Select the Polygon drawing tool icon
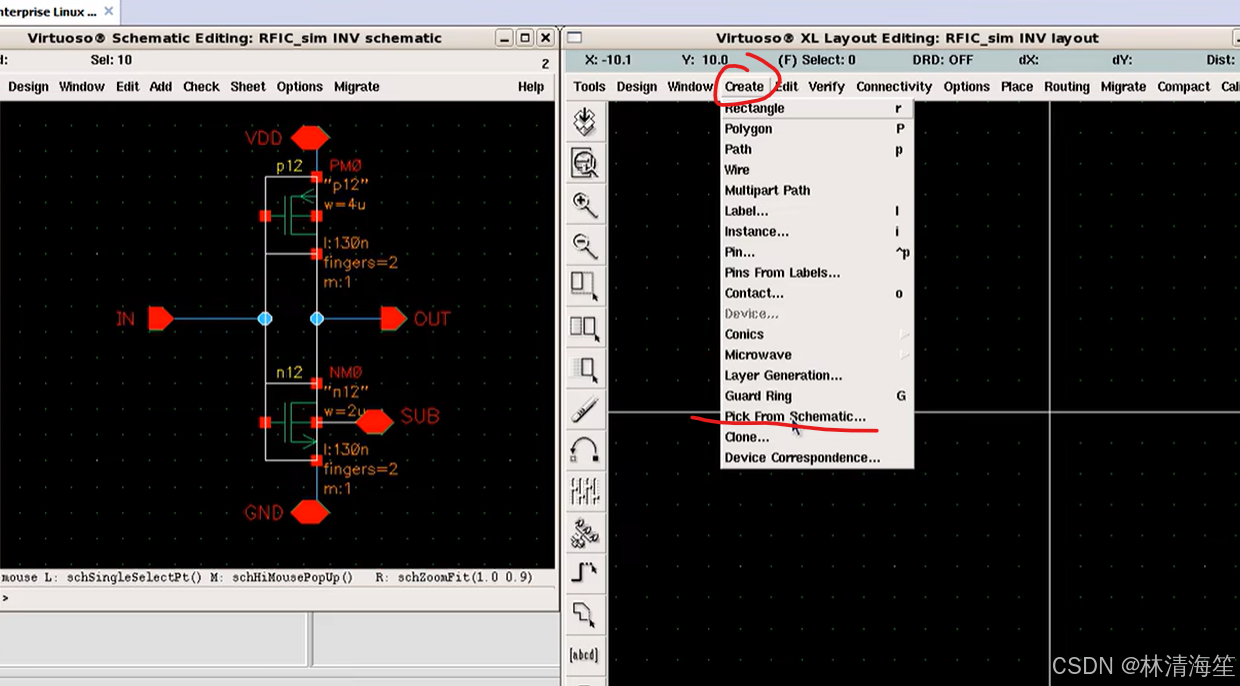Screen dimensions: 1240x686 [x=584, y=614]
